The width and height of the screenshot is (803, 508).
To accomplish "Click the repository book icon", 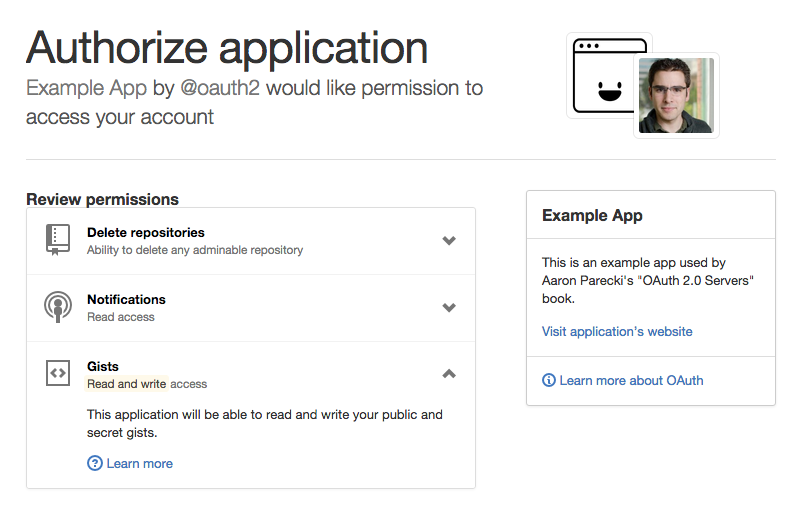I will click(57, 240).
